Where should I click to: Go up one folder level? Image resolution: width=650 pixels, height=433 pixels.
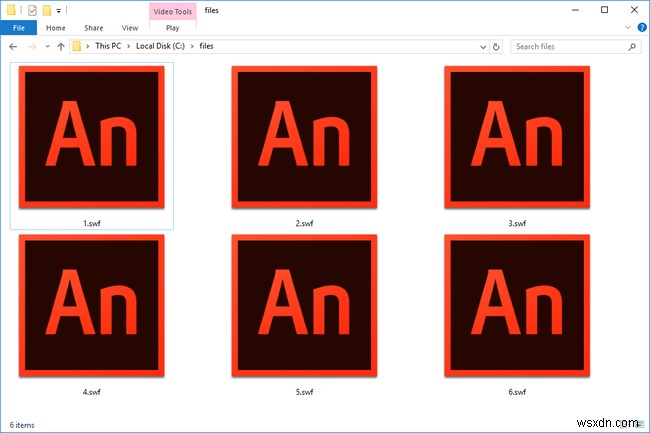pyautogui.click(x=61, y=46)
